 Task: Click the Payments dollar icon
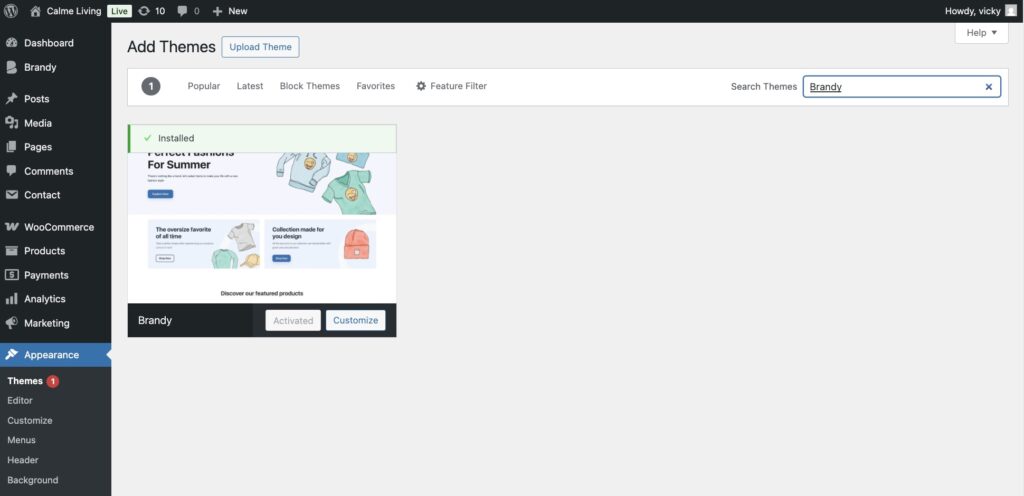click(11, 275)
